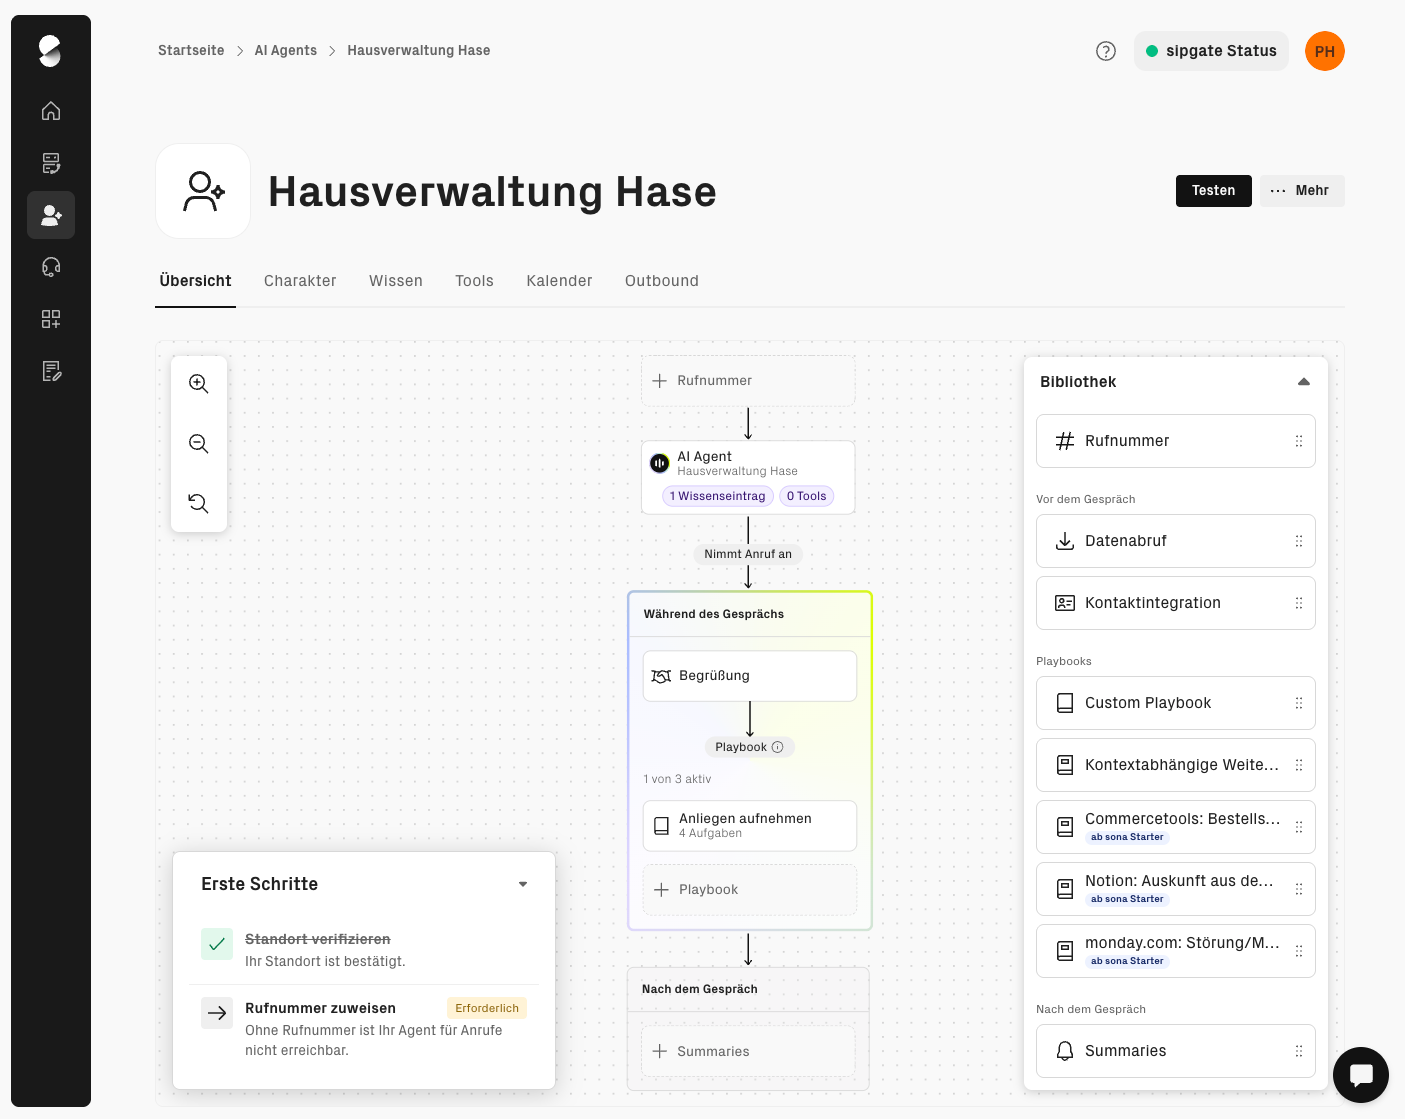Go to Startseite breadcrumb
This screenshot has width=1405, height=1119.
coord(191,51)
